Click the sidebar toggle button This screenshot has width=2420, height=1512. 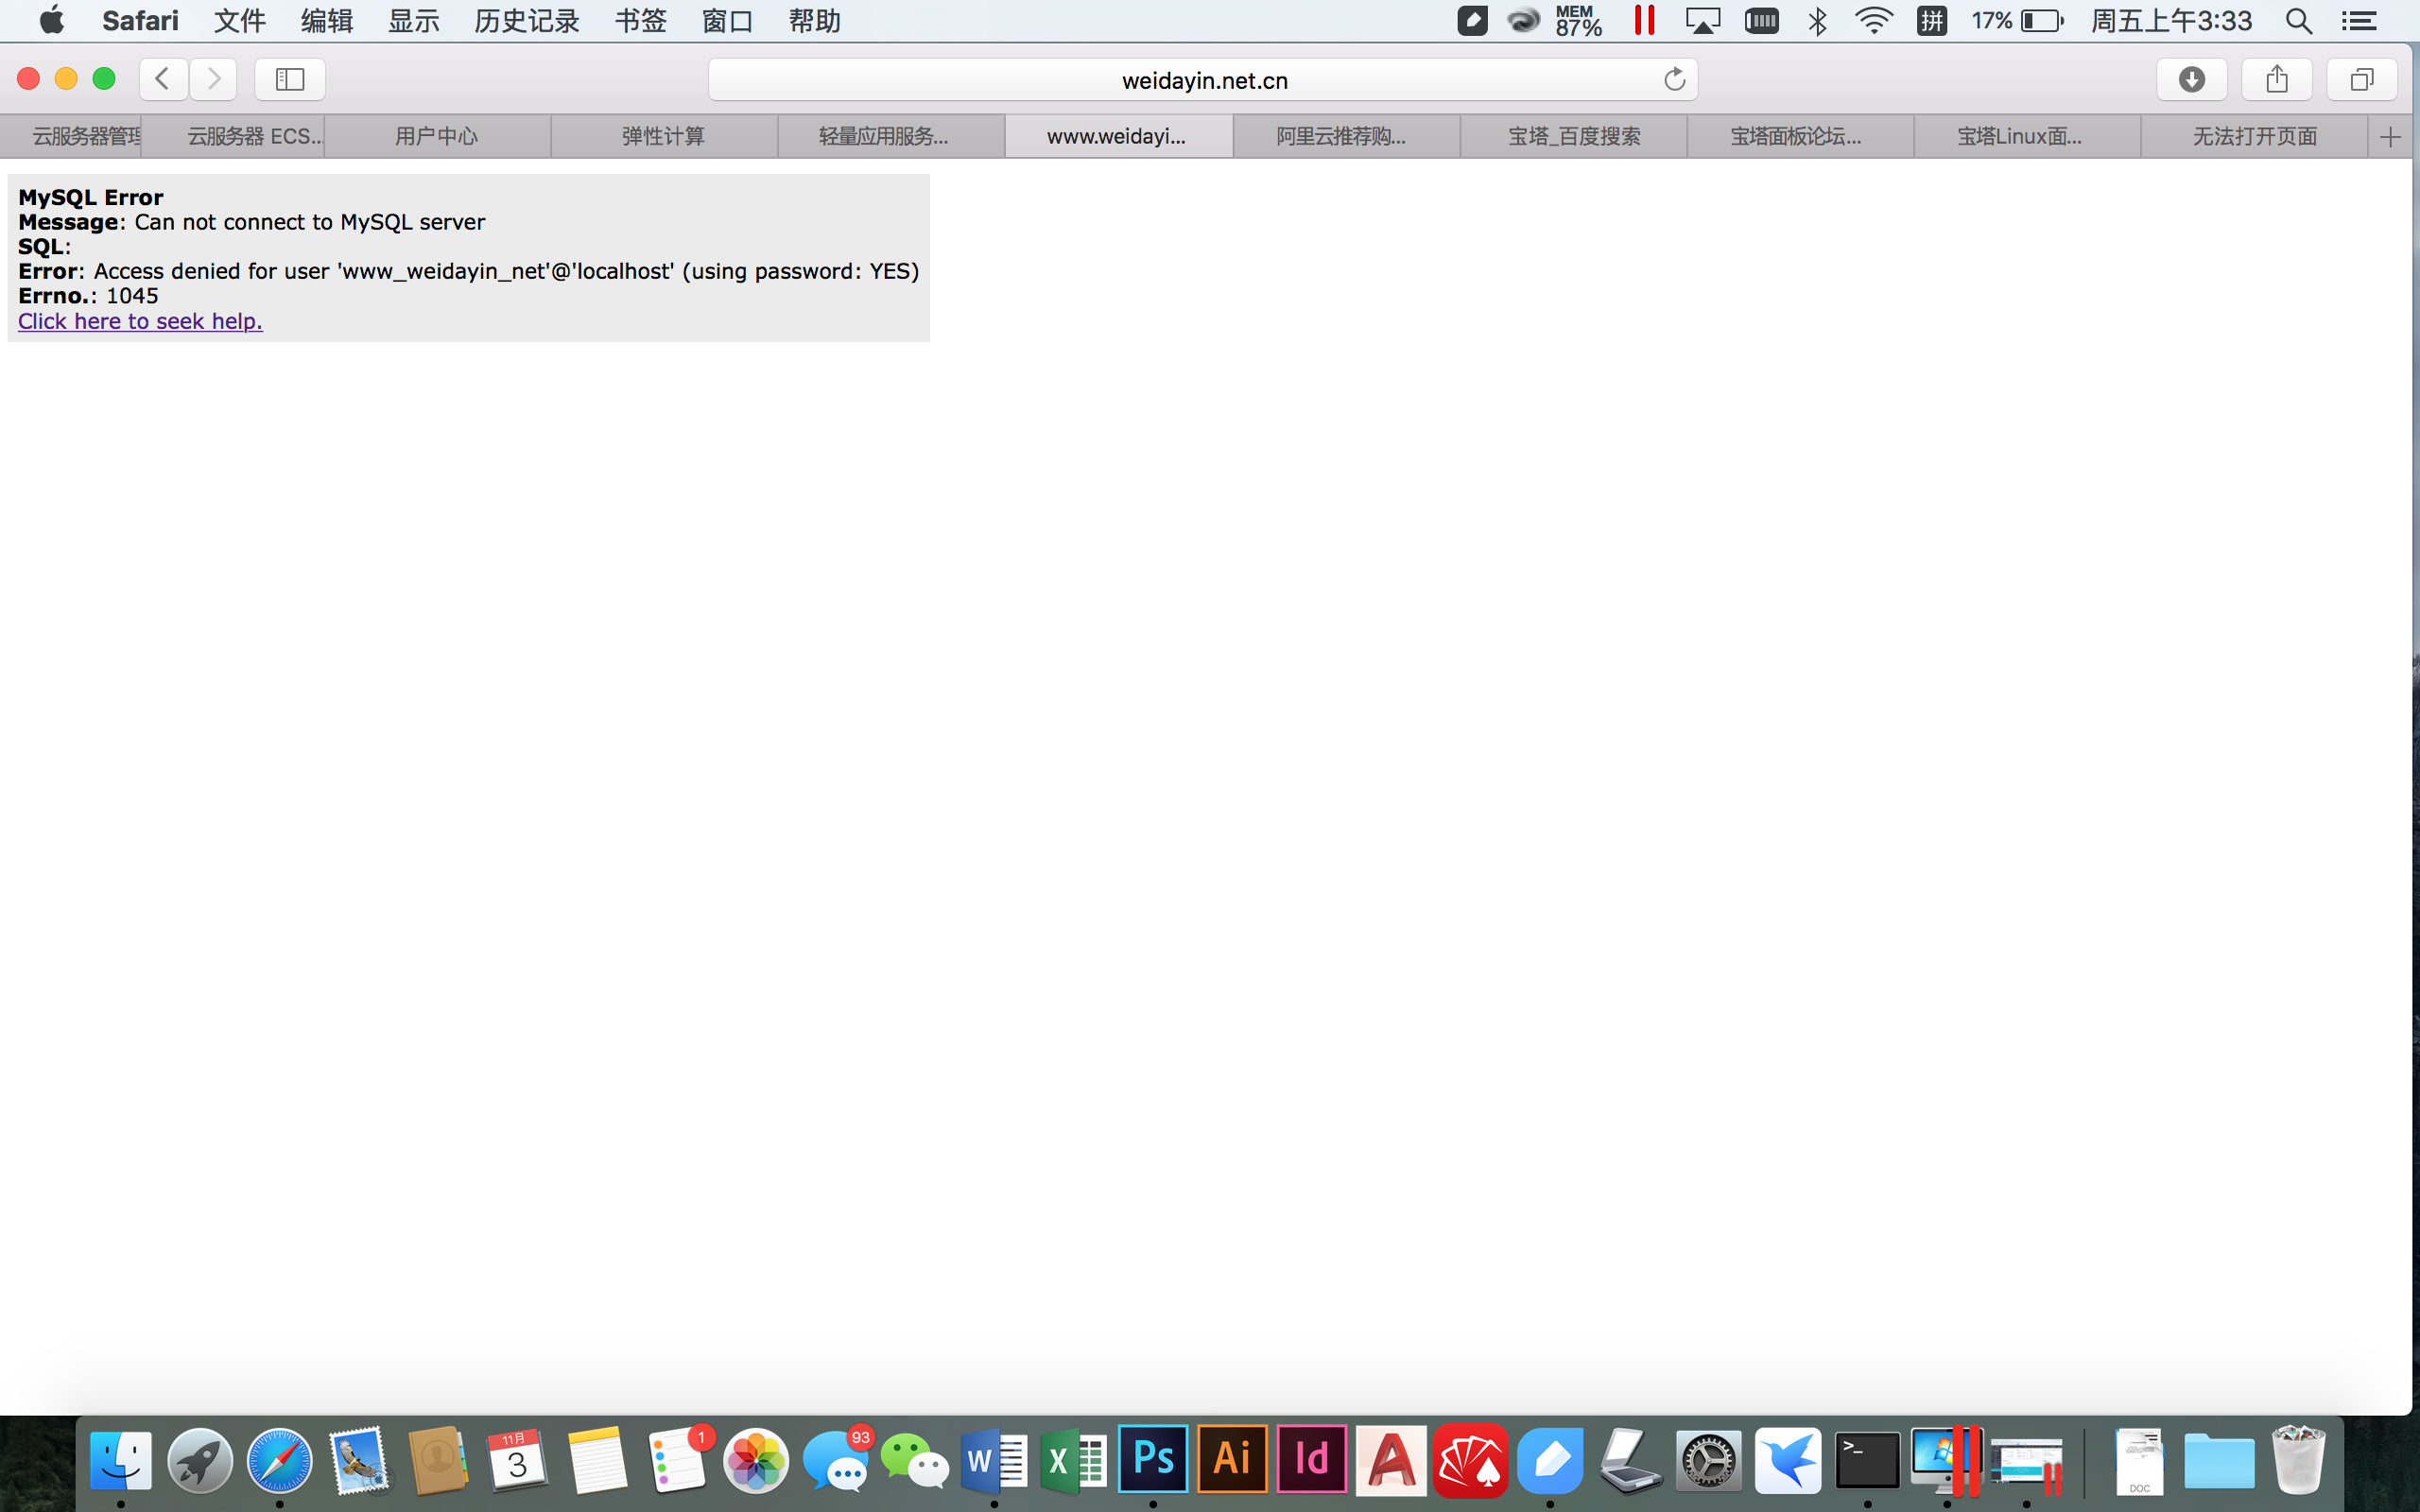click(x=289, y=78)
